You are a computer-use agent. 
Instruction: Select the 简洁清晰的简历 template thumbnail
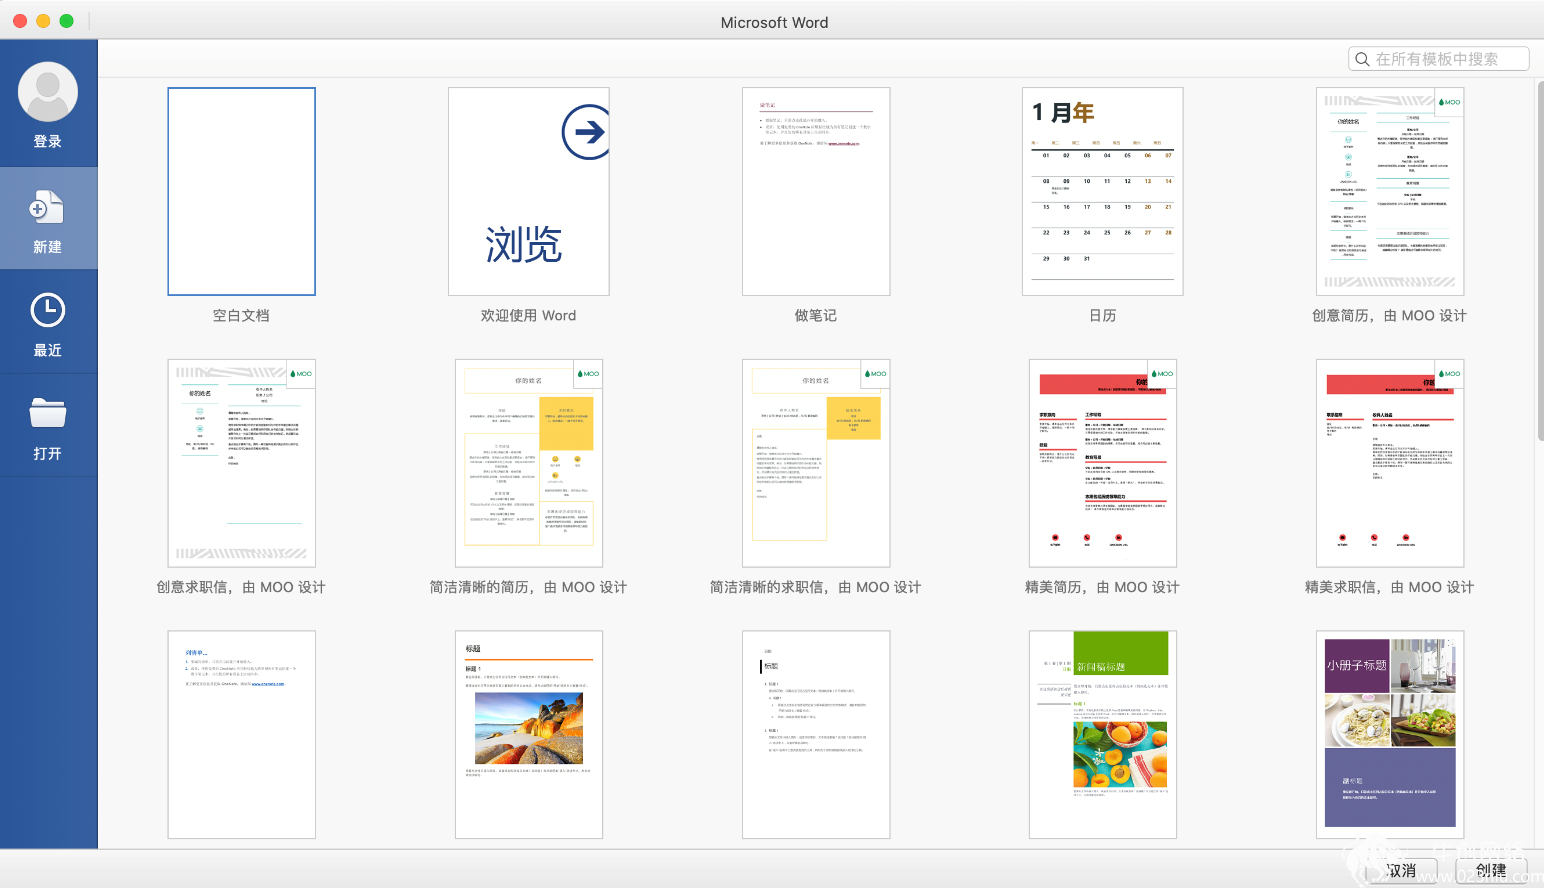(529, 463)
